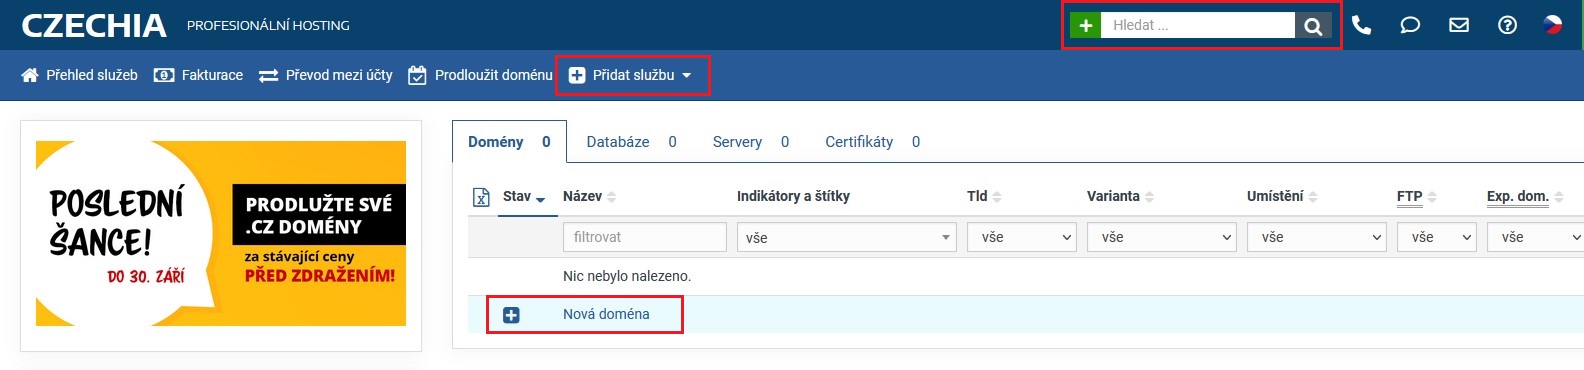Focus the Název filtrovat input field

[x=645, y=237]
